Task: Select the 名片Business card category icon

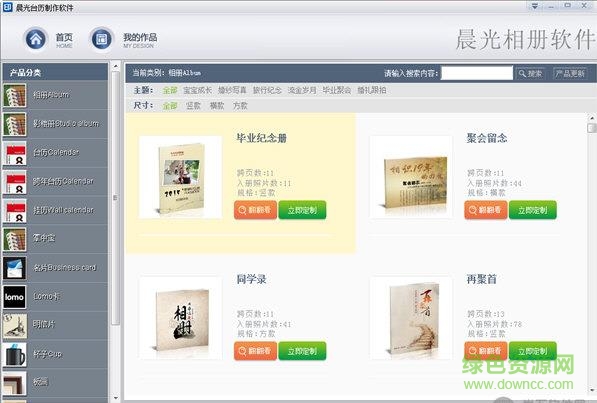Action: (x=15, y=268)
